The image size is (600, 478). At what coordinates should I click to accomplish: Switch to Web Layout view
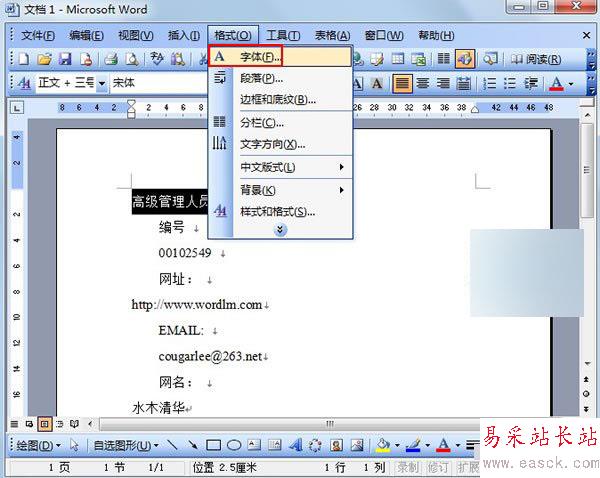(29, 424)
